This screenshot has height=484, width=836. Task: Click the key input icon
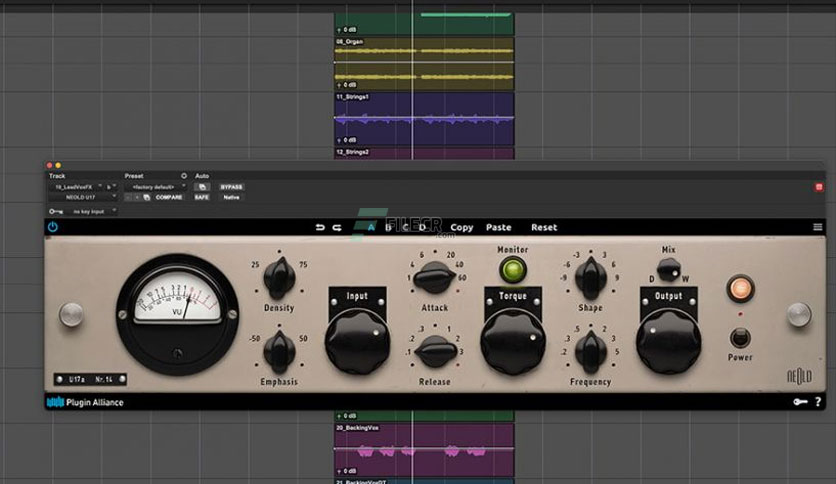click(55, 212)
